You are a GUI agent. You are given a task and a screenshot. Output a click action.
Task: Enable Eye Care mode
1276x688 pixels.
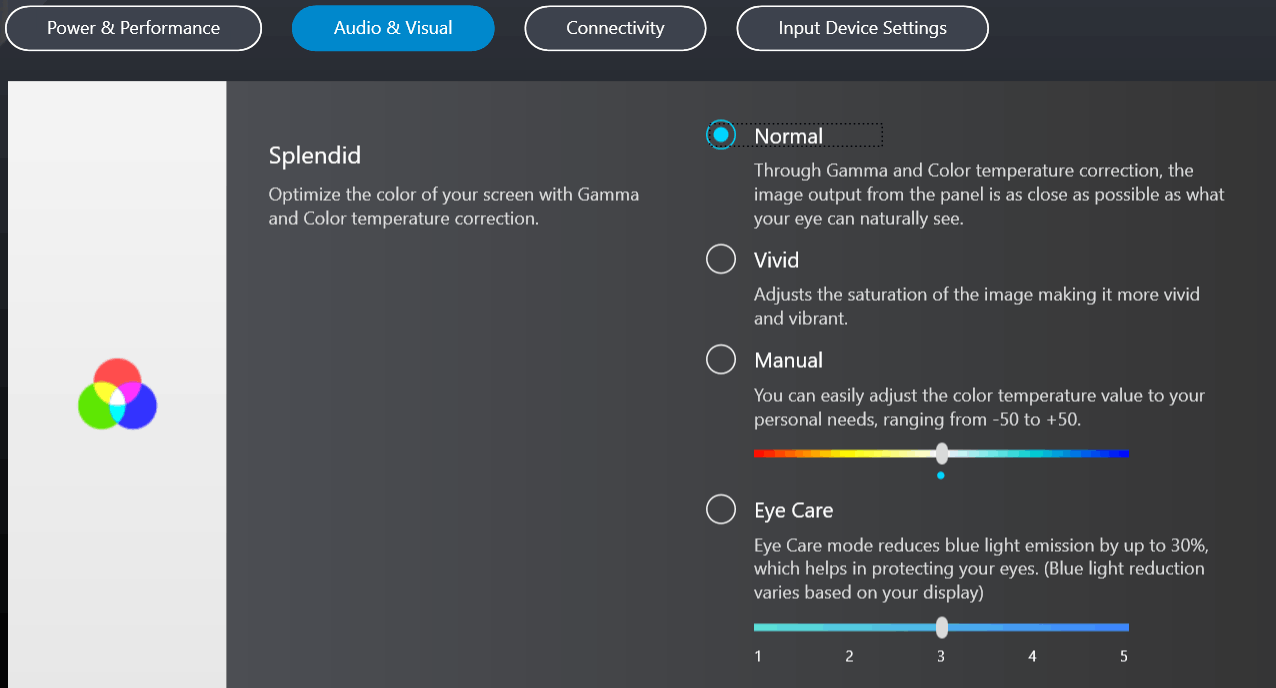721,508
